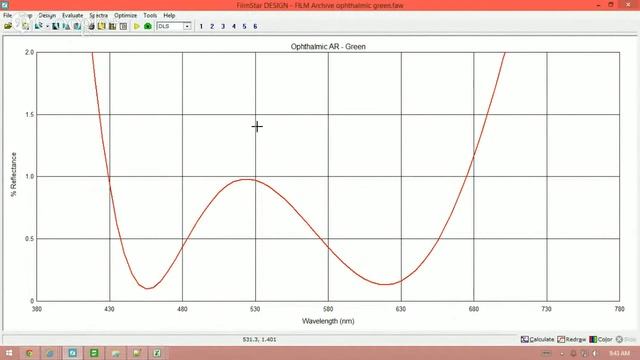Open the Spectra menu

click(98, 16)
